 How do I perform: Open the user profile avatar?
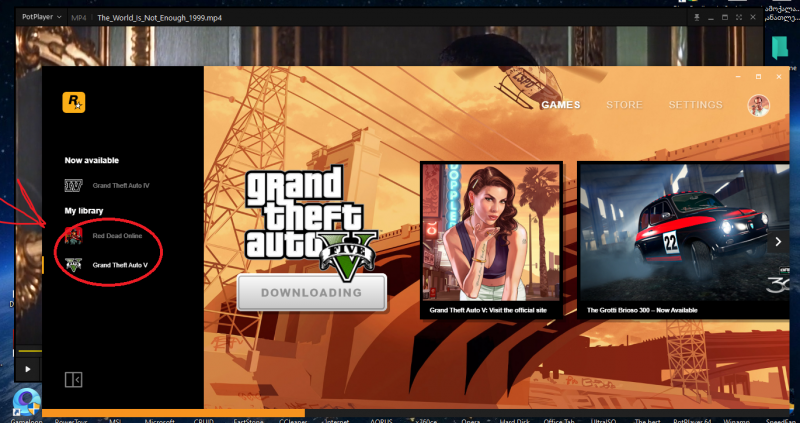[x=758, y=105]
